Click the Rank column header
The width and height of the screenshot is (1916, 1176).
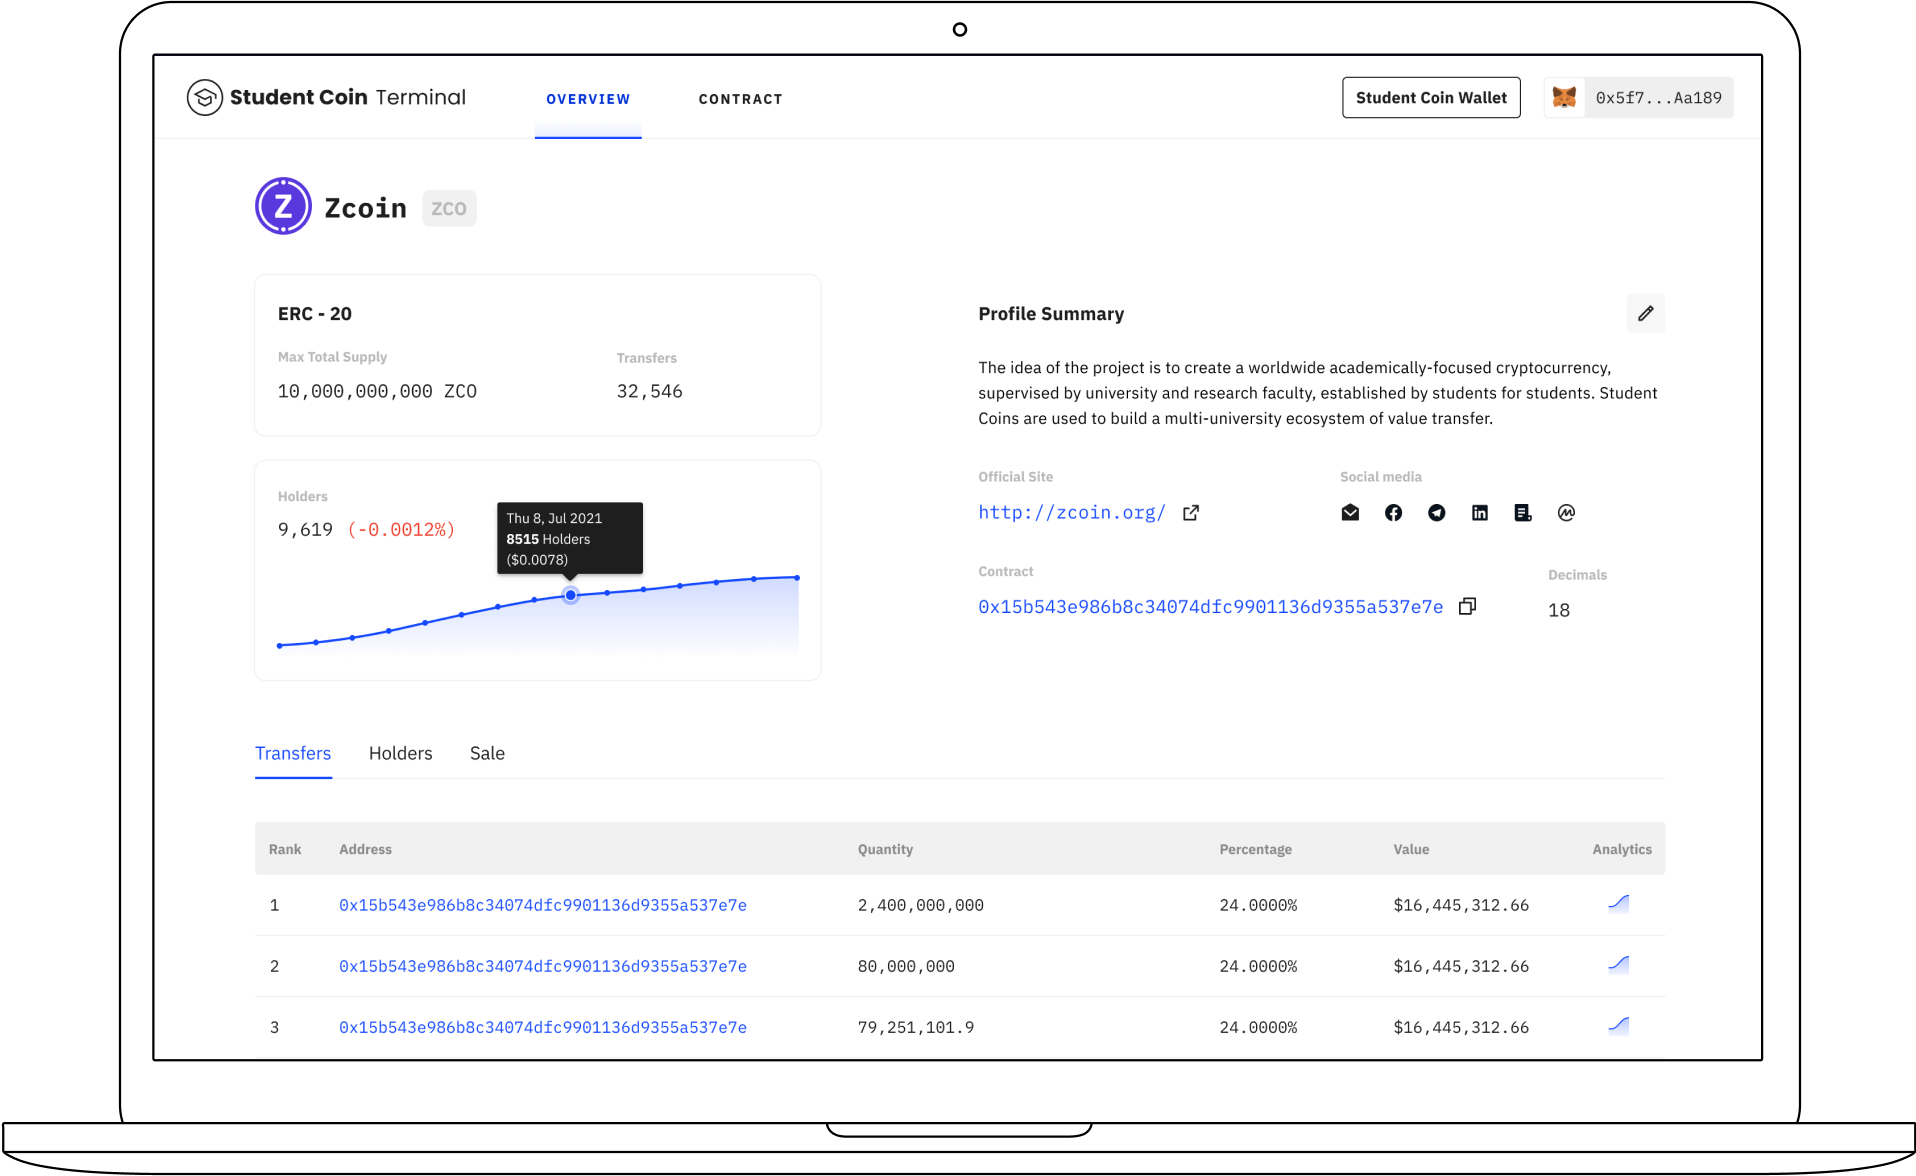click(x=285, y=849)
